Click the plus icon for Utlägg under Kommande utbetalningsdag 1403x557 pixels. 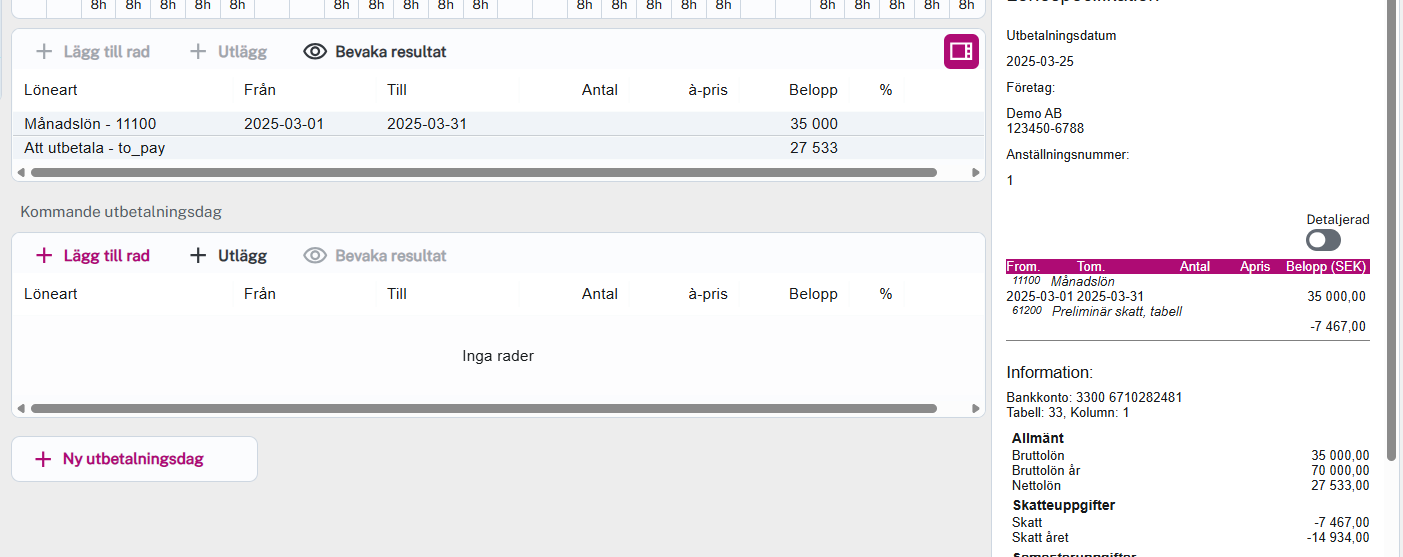[x=198, y=256]
